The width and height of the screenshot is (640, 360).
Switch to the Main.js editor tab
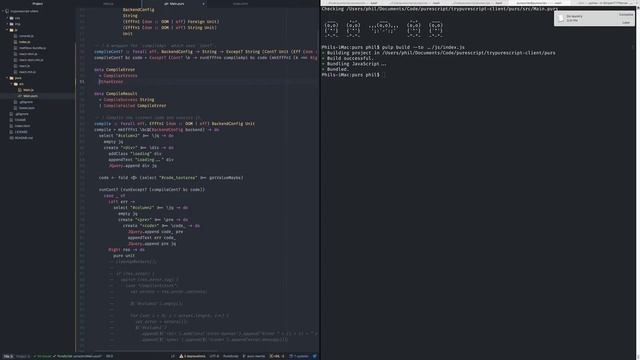tap(108, 4)
